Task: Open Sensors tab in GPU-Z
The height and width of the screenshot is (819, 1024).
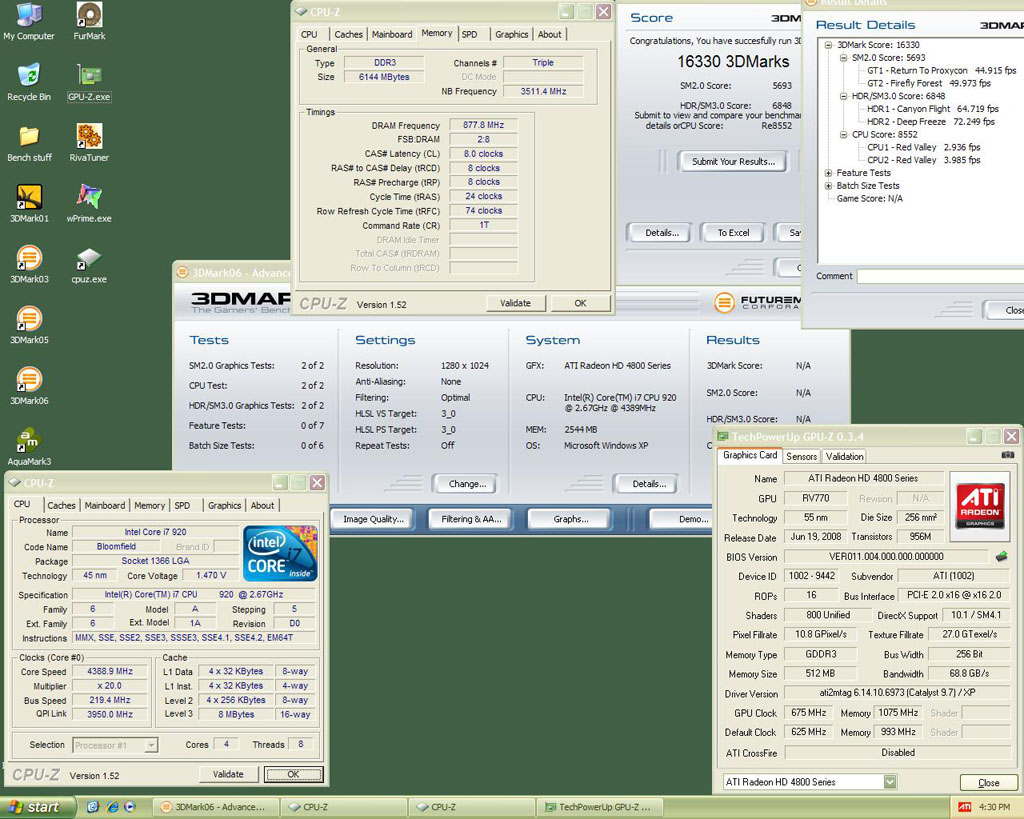Action: [x=801, y=457]
